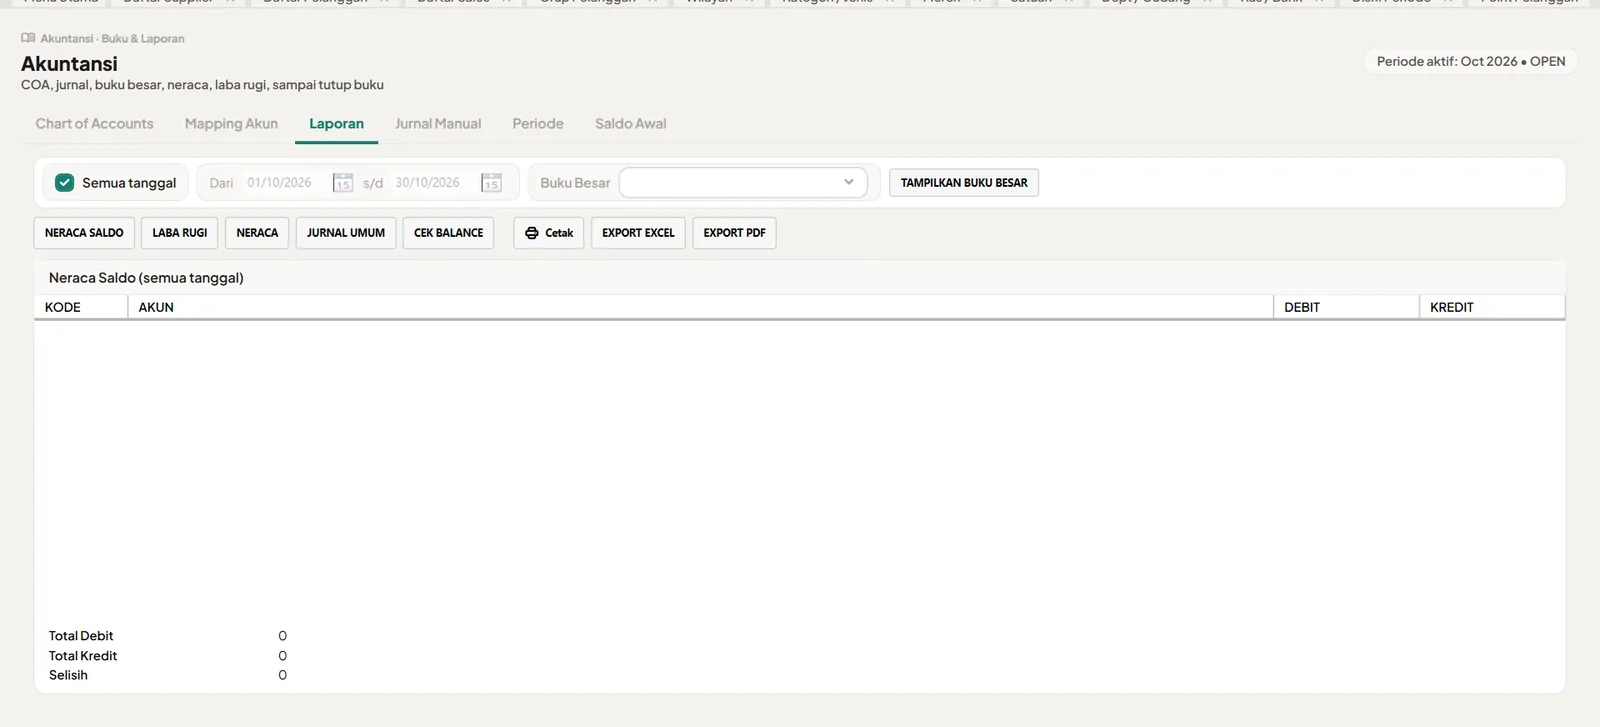Click the 'Akuntansi · Buku & Laporan' breadcrumb text

point(112,38)
